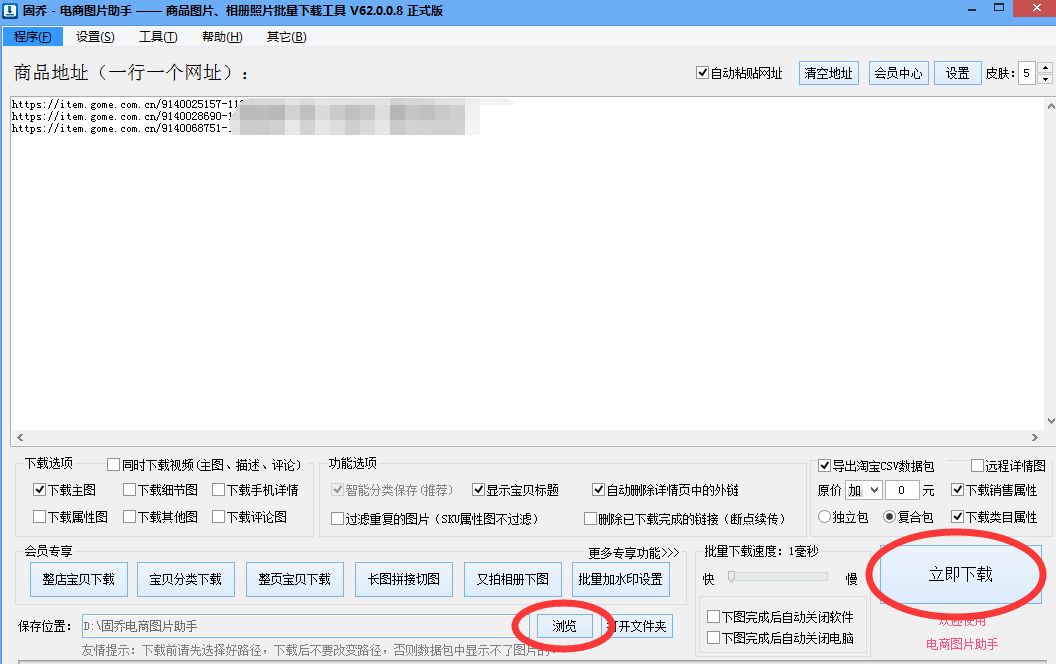Open the 帮助(H) menu

point(222,37)
